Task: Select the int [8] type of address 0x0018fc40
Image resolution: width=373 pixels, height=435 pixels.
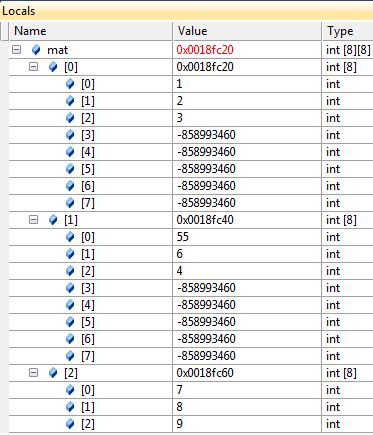Action: [x=341, y=220]
